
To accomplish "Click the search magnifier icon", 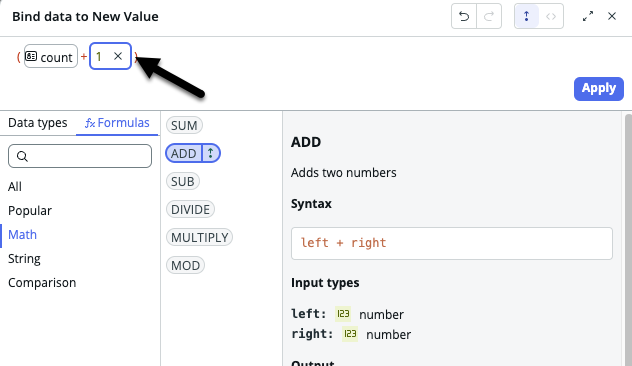I will click(23, 156).
